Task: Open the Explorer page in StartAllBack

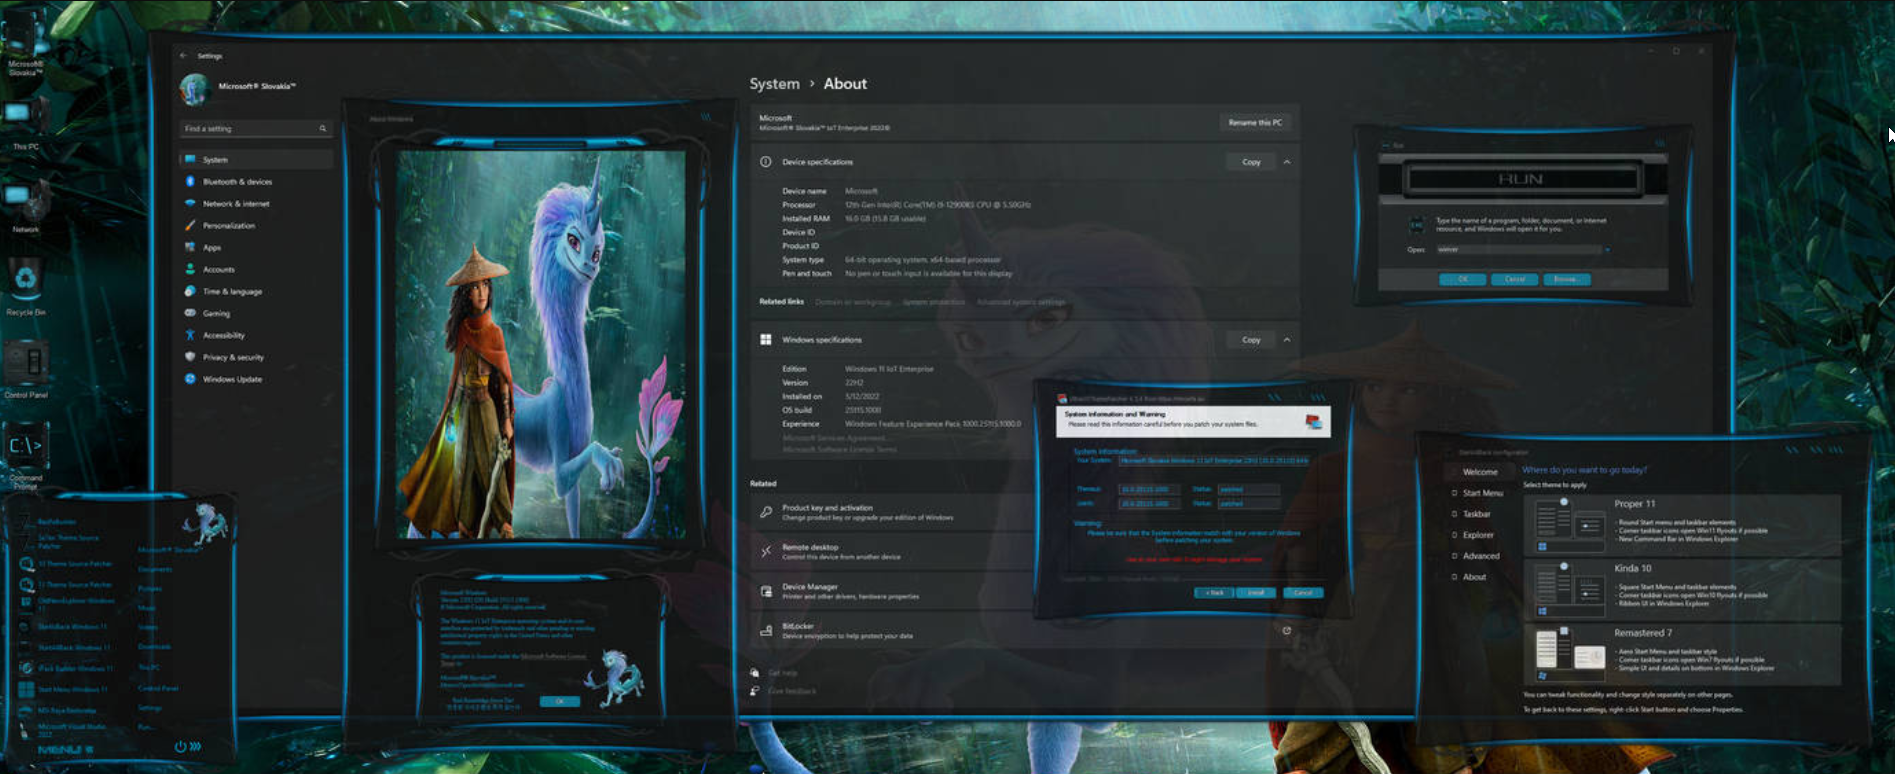Action: pos(1478,535)
